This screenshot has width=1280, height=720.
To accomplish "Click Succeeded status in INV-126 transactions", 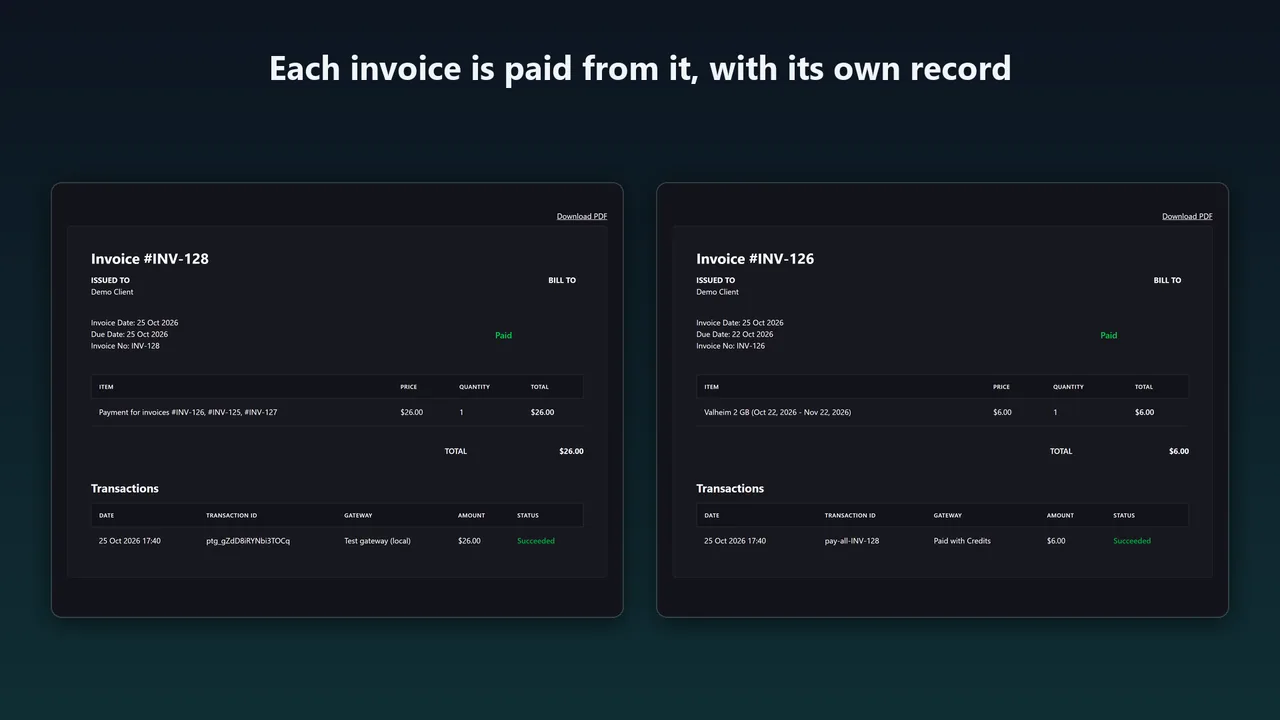I will click(1132, 541).
